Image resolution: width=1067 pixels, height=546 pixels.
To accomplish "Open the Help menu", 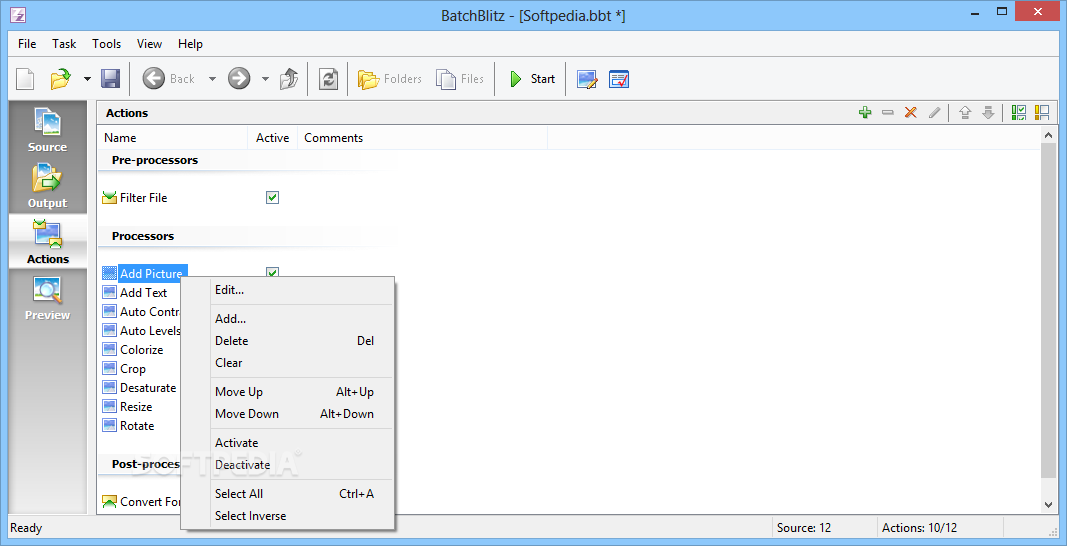I will (191, 44).
